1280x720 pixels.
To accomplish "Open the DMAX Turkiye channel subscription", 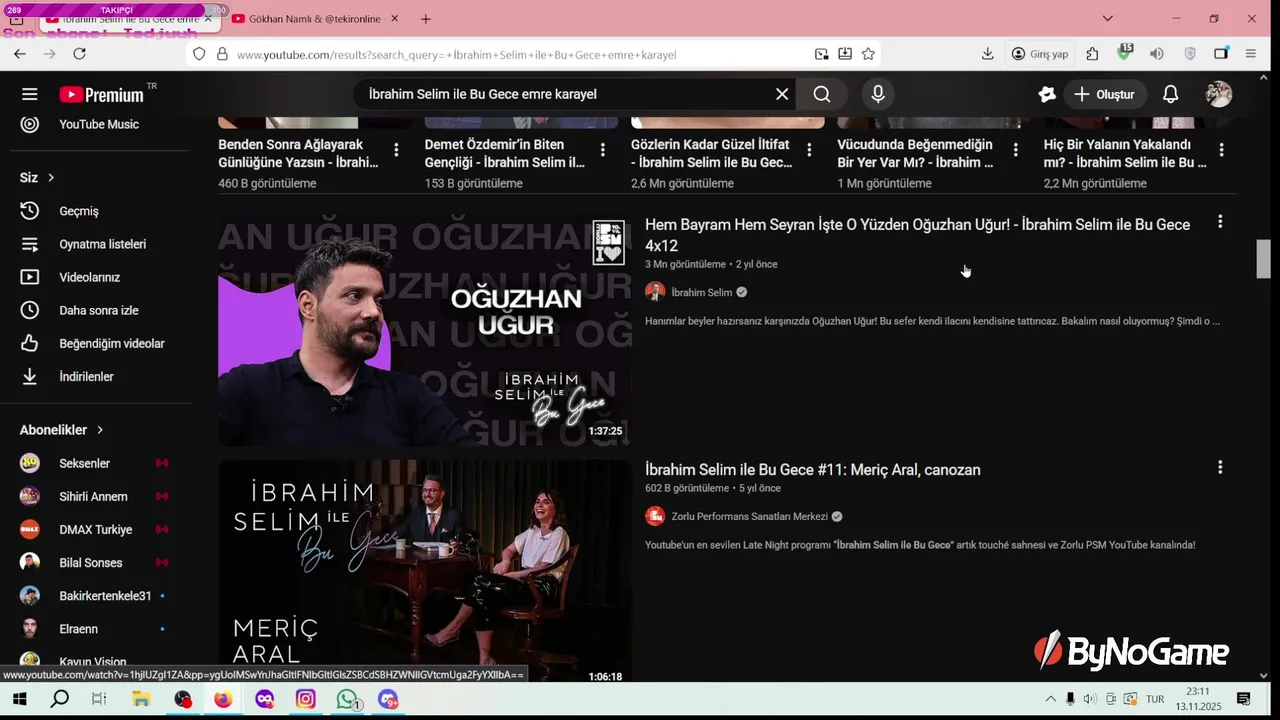I will click(95, 529).
